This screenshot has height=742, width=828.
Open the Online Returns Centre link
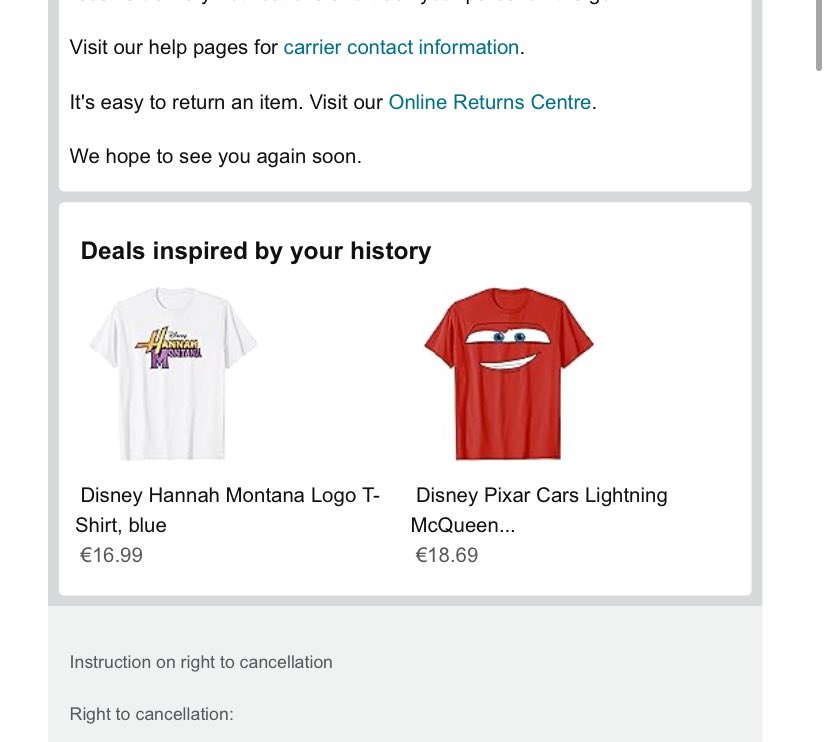point(490,102)
